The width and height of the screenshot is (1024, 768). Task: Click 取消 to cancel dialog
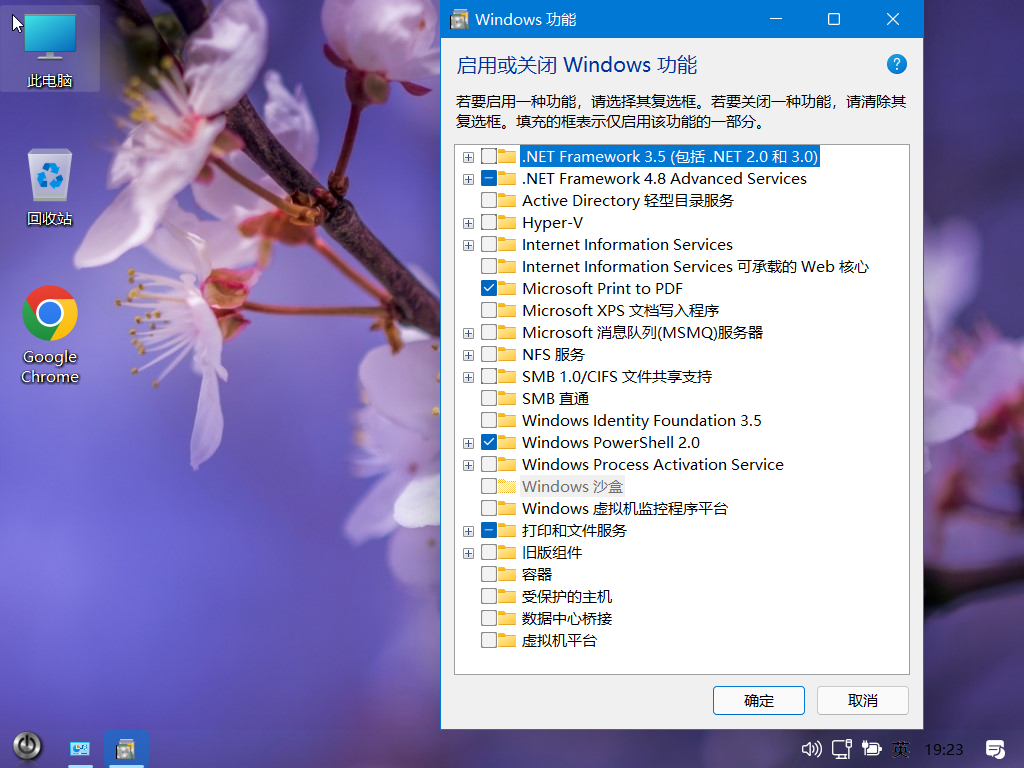[863, 701]
